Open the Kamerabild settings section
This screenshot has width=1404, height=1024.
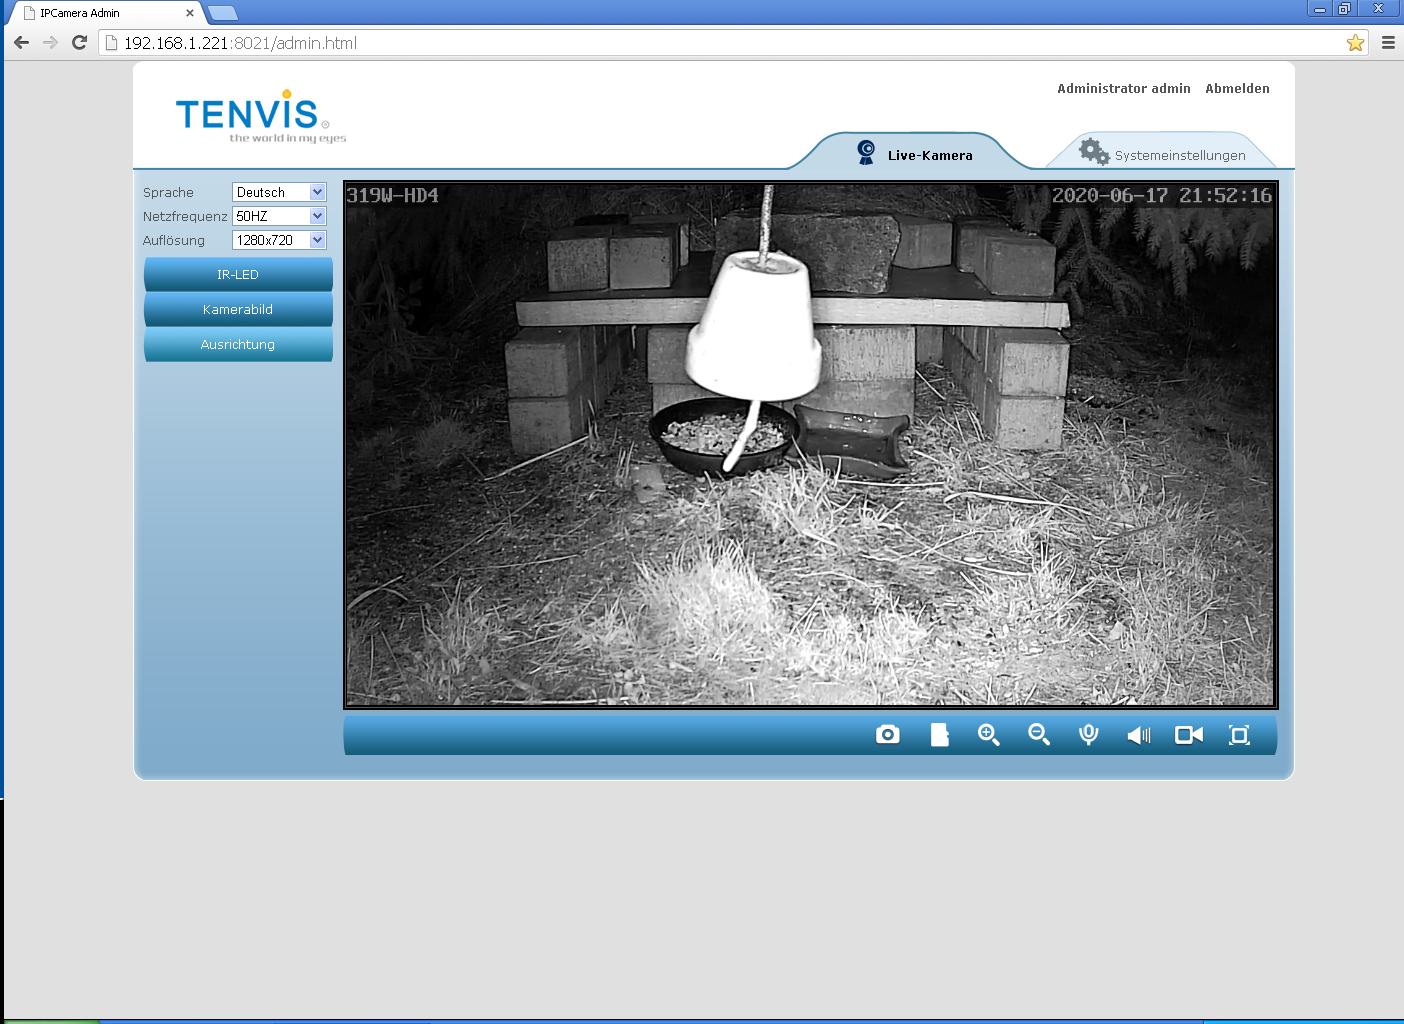pyautogui.click(x=238, y=309)
